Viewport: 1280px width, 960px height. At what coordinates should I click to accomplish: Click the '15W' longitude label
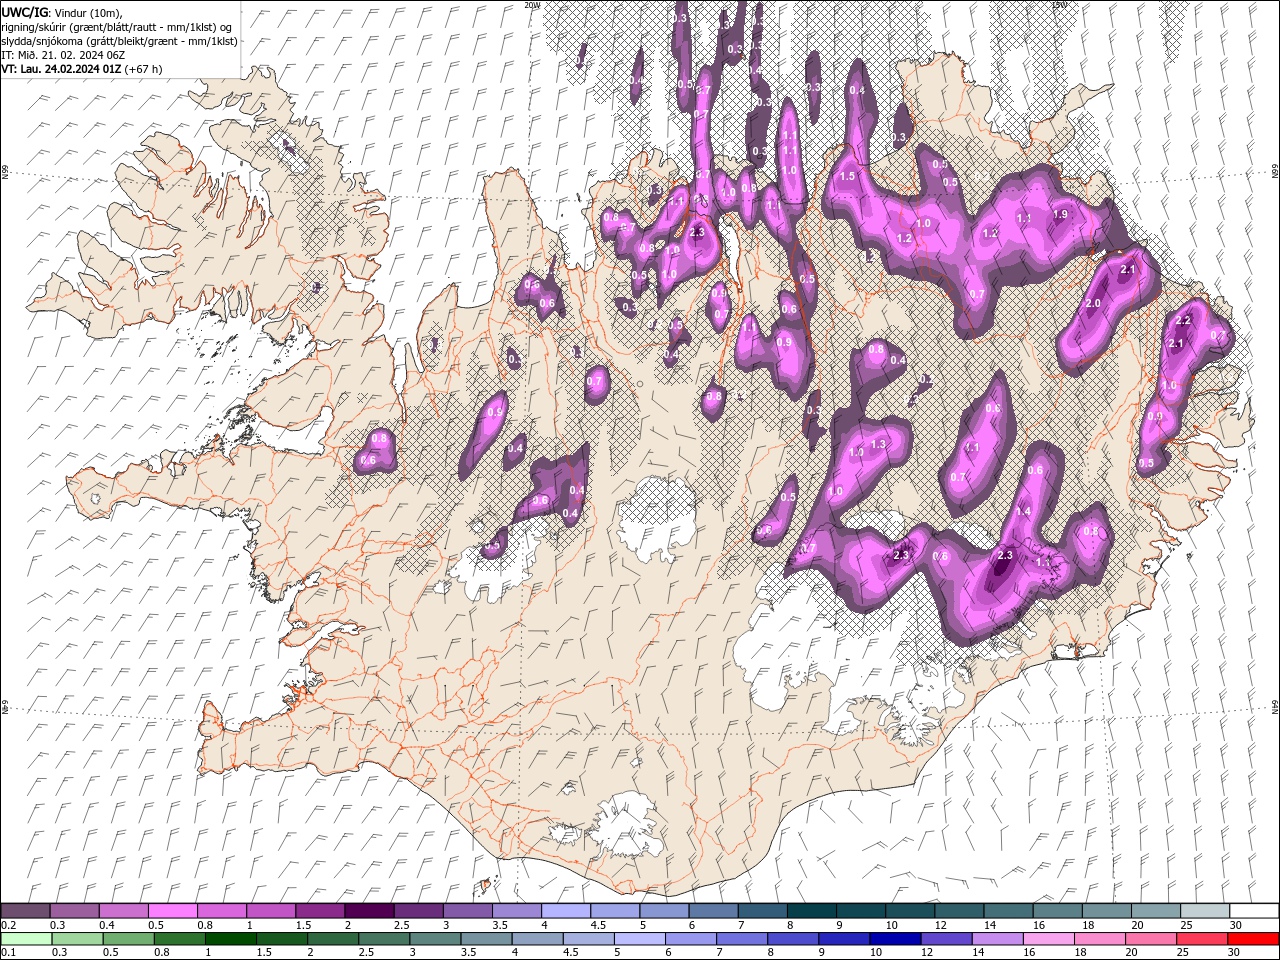pyautogui.click(x=1059, y=5)
